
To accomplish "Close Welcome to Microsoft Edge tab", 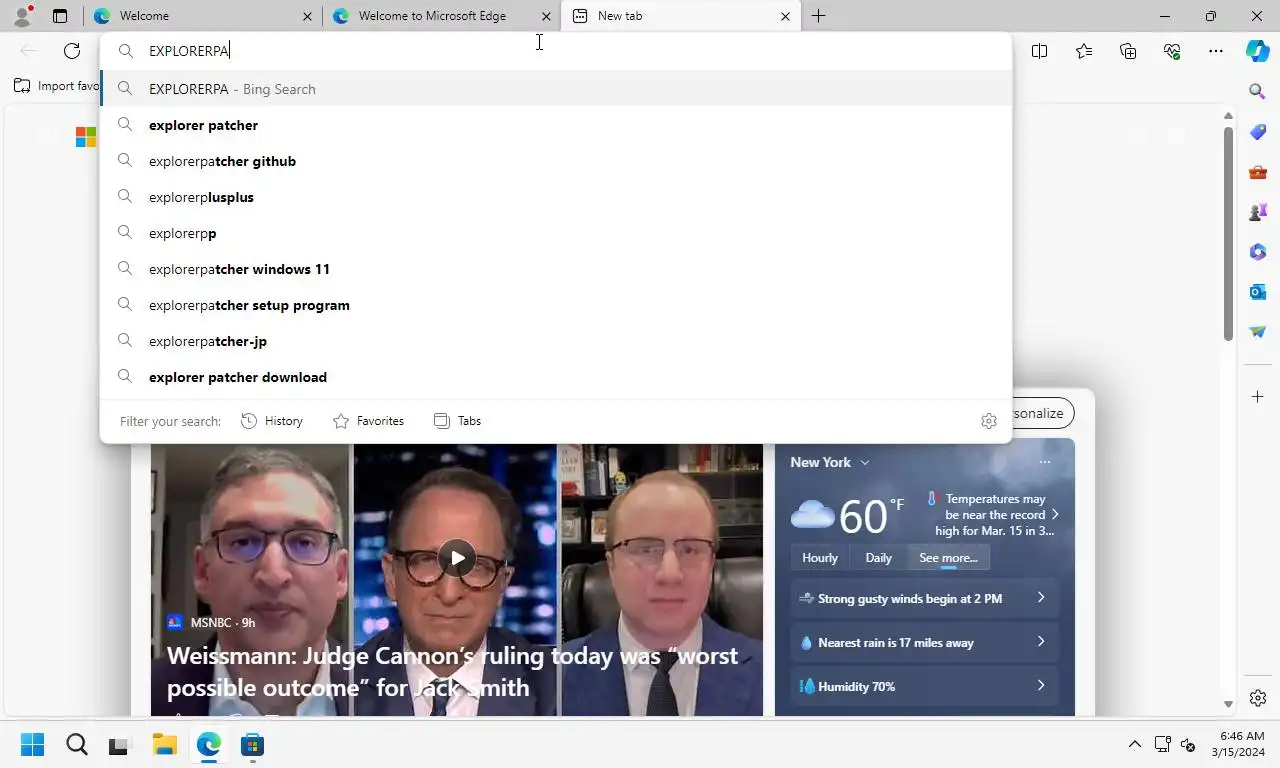I will tap(546, 16).
